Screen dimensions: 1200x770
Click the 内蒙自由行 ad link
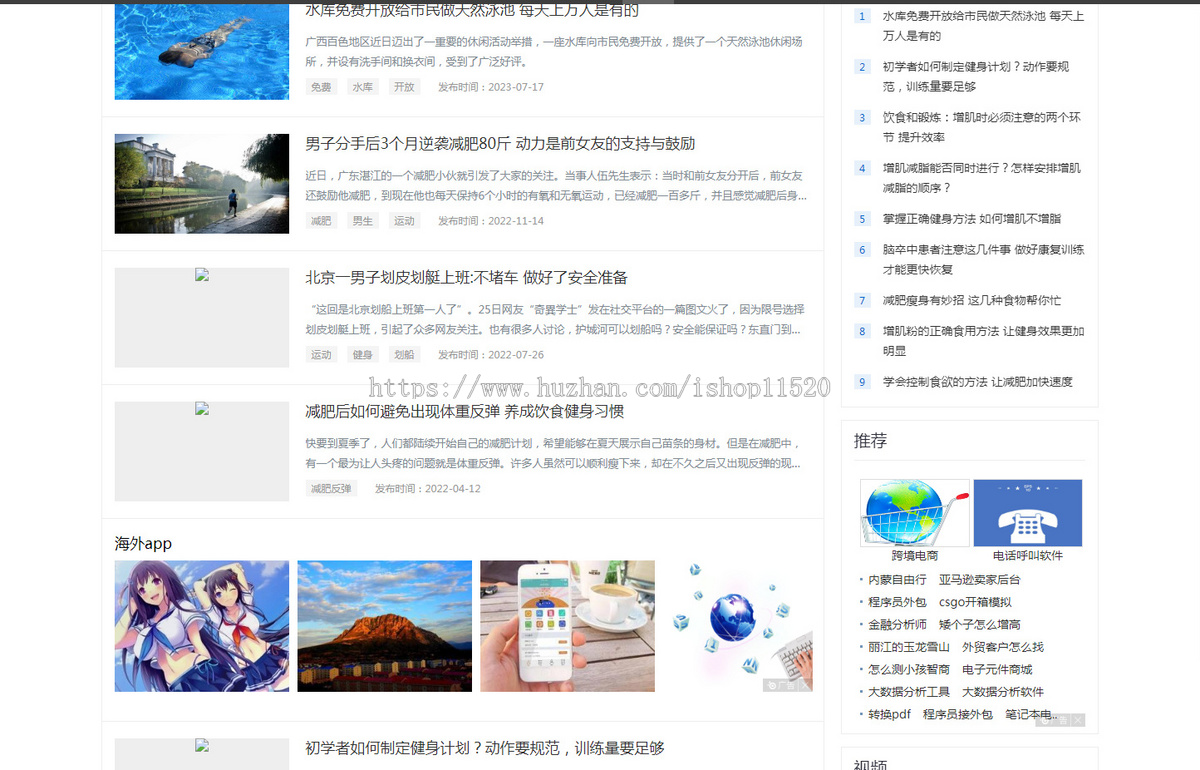tap(897, 580)
